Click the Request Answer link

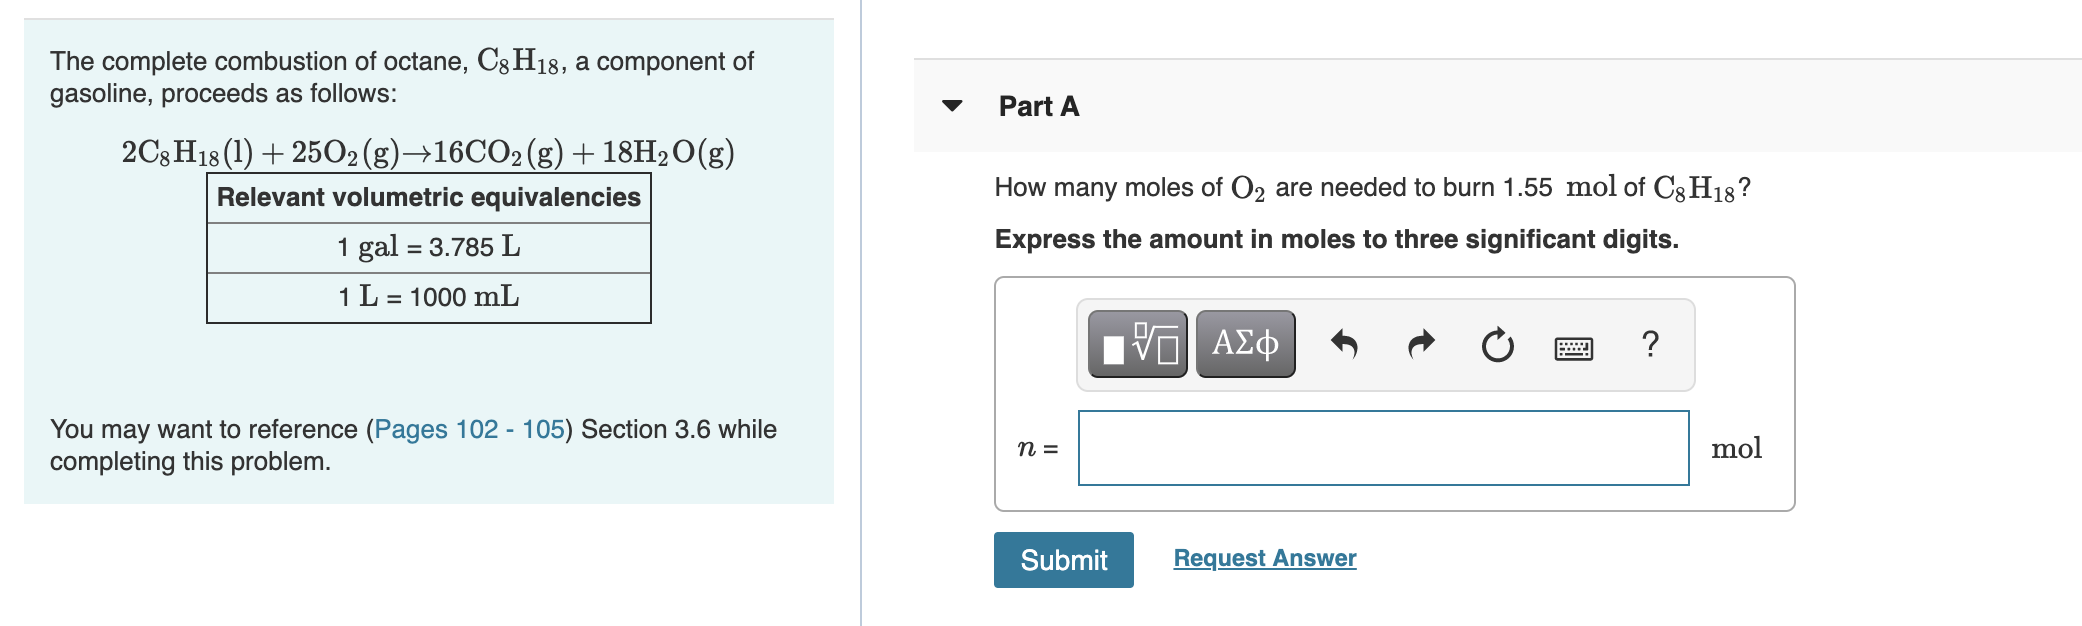tap(1264, 559)
